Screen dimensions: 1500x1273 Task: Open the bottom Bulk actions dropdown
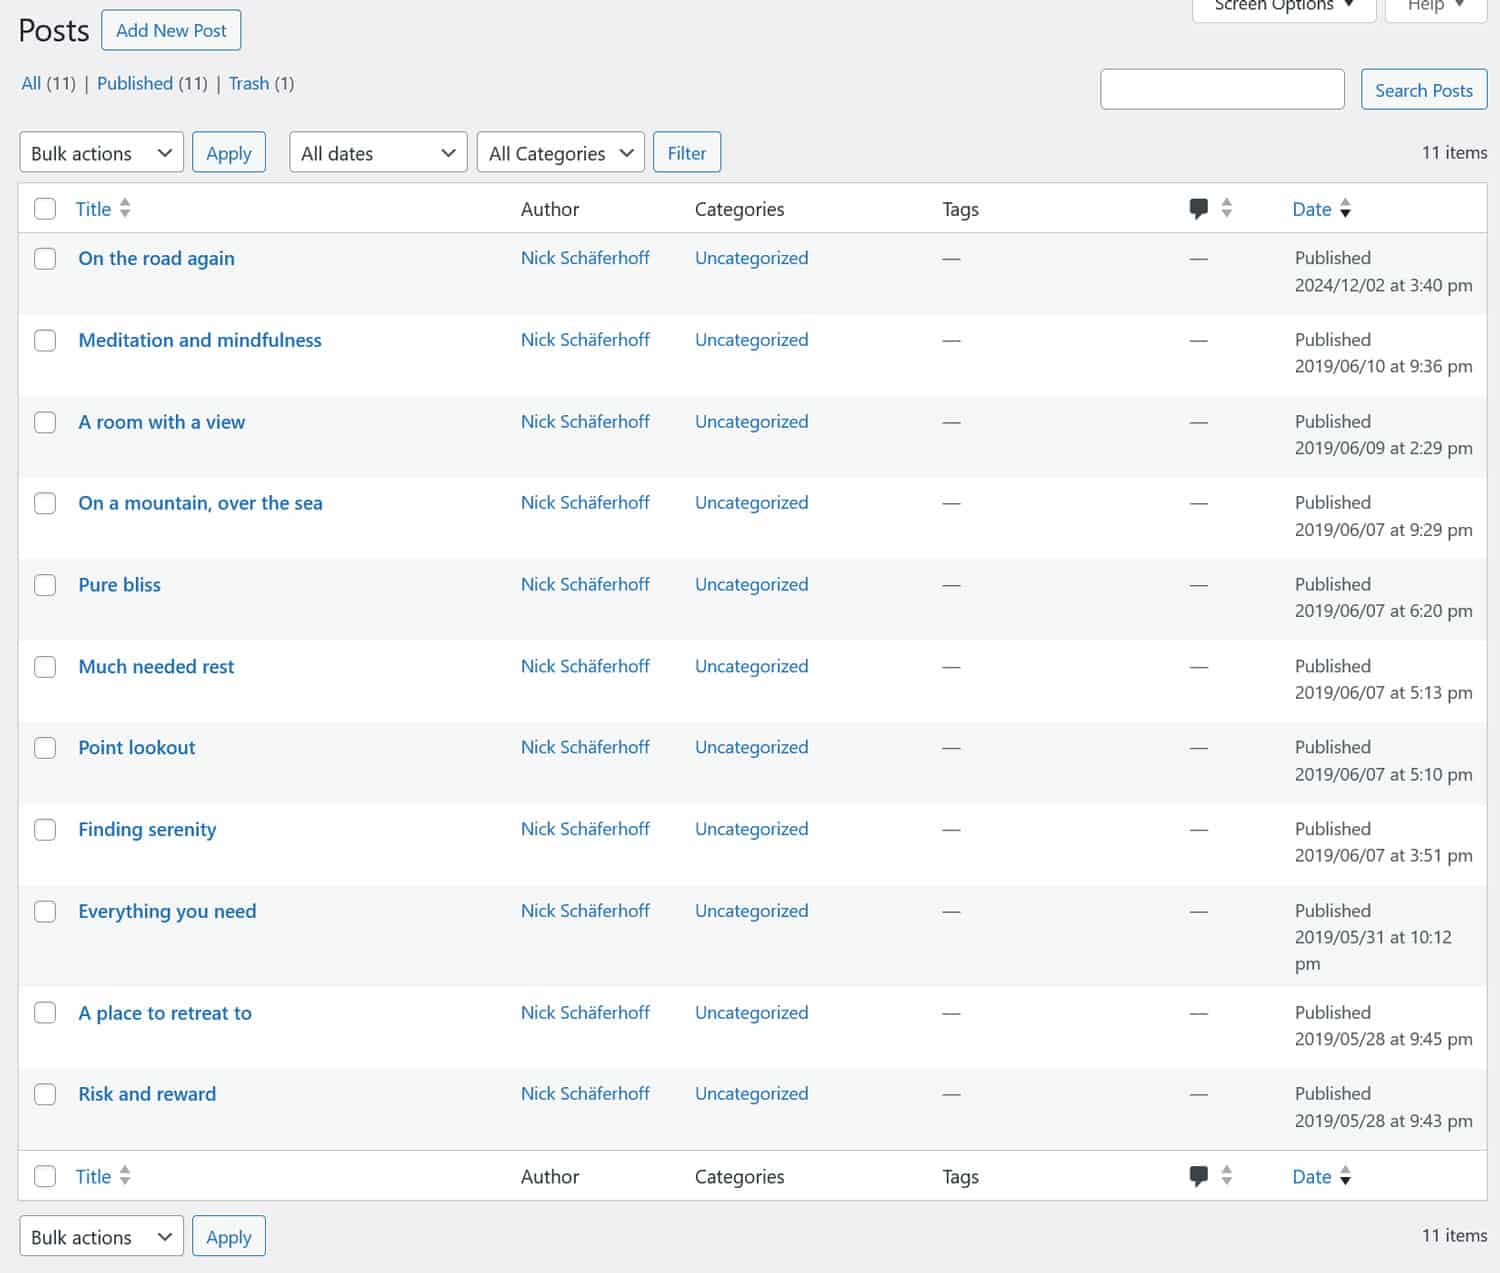click(101, 1236)
